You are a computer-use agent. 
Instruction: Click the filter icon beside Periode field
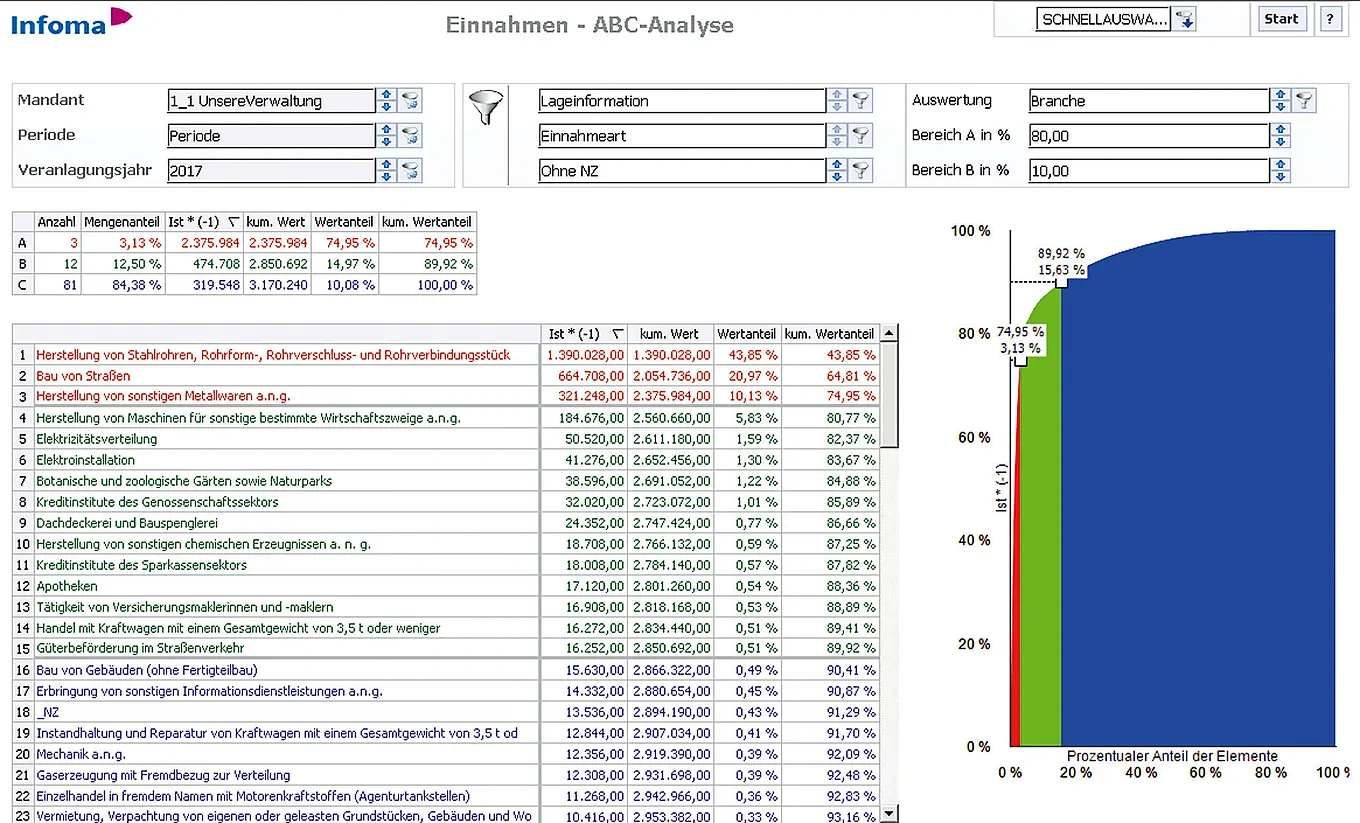click(x=410, y=136)
